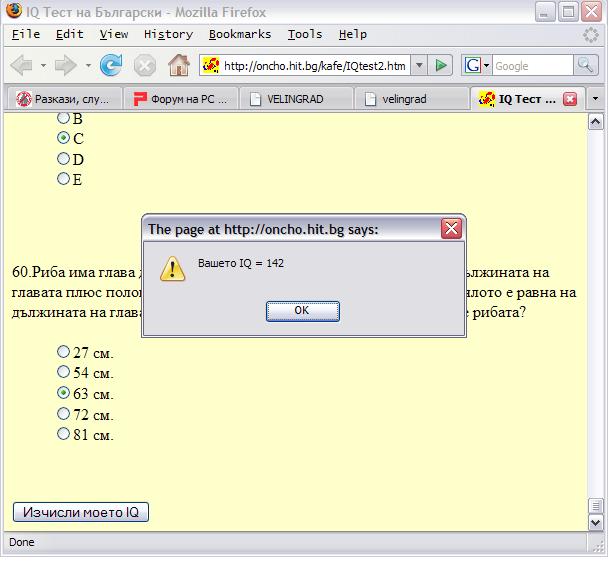Open the View menu
Viewport: 611px width, 564px height.
[x=114, y=34]
